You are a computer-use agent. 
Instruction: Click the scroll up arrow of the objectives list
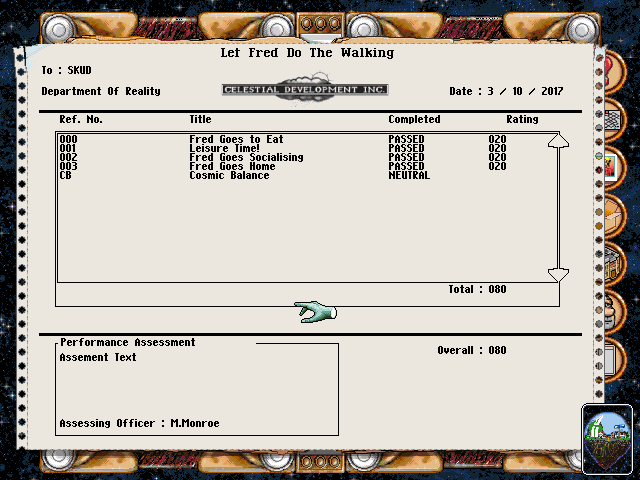(558, 141)
